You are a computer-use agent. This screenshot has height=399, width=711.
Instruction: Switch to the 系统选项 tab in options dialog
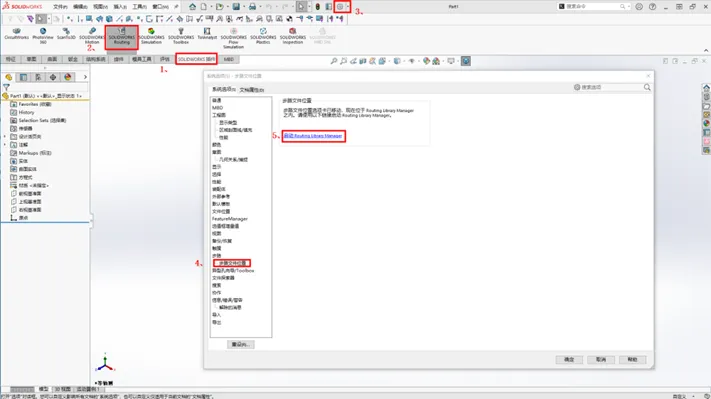pyautogui.click(x=224, y=89)
